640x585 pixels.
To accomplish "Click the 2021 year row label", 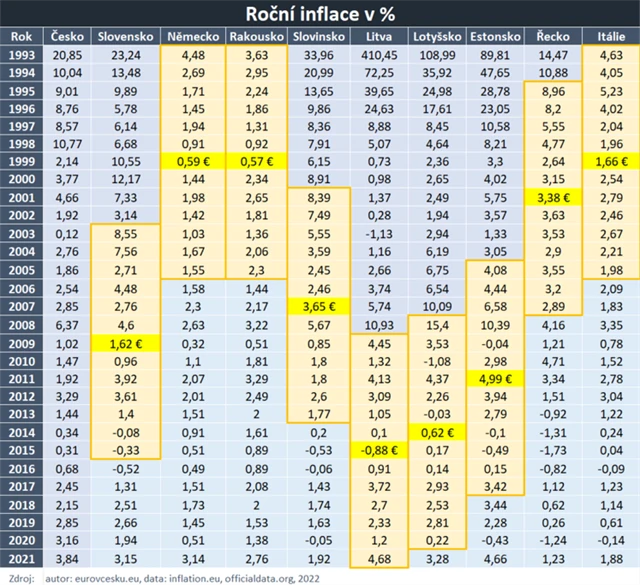I will [21, 558].
